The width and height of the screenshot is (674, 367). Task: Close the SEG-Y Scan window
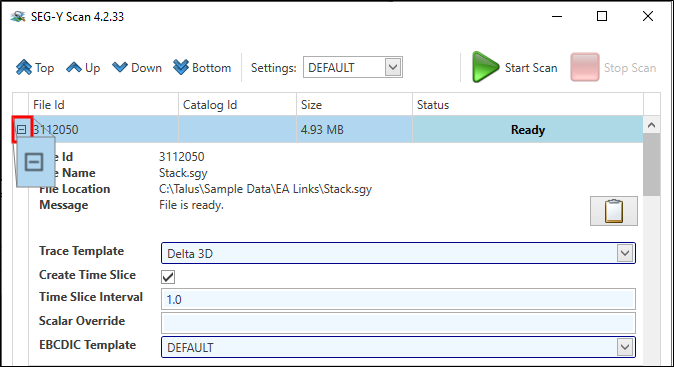[x=648, y=16]
